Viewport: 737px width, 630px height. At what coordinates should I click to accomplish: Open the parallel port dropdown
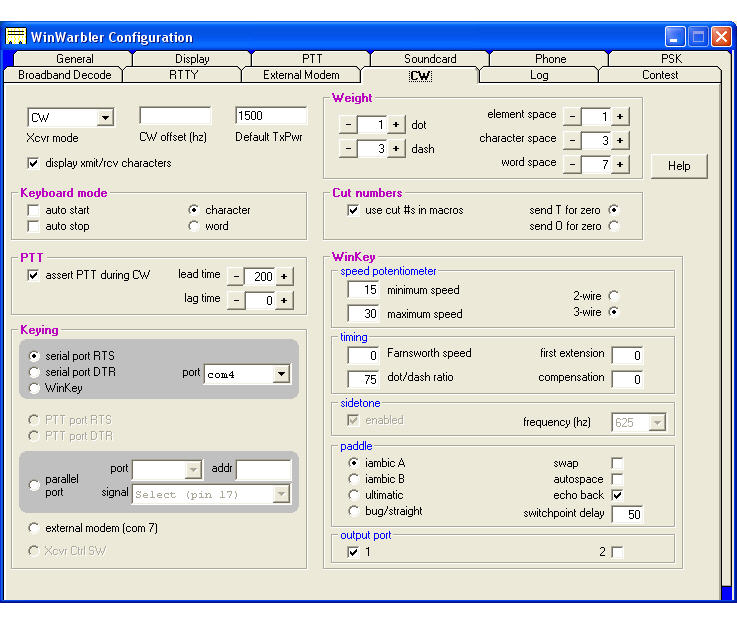point(193,469)
